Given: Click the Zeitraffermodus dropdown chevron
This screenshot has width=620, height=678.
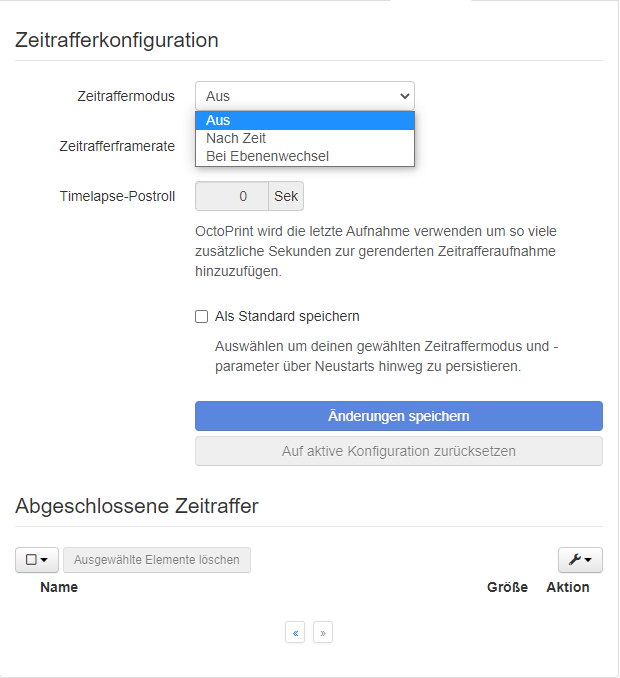Looking at the screenshot, I should (x=404, y=96).
